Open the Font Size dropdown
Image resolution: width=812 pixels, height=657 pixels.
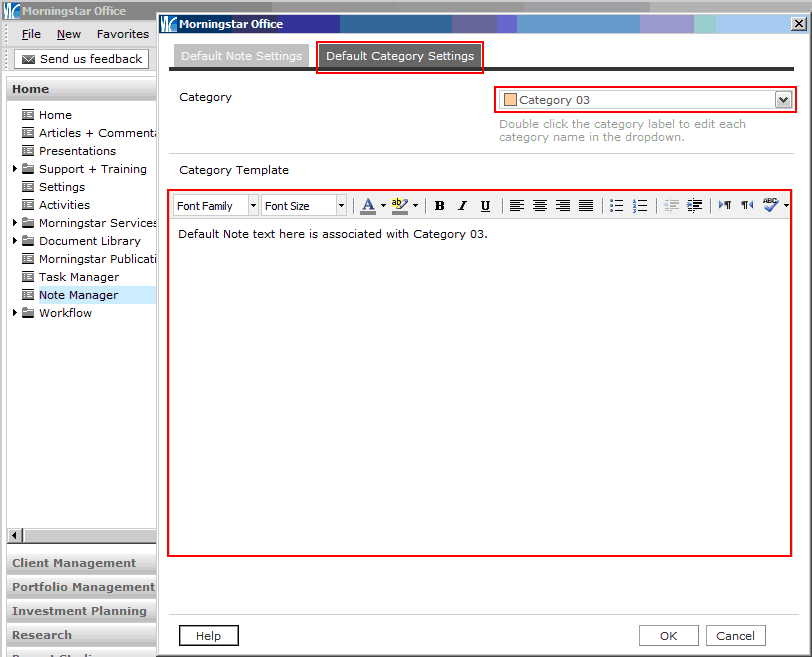(341, 206)
